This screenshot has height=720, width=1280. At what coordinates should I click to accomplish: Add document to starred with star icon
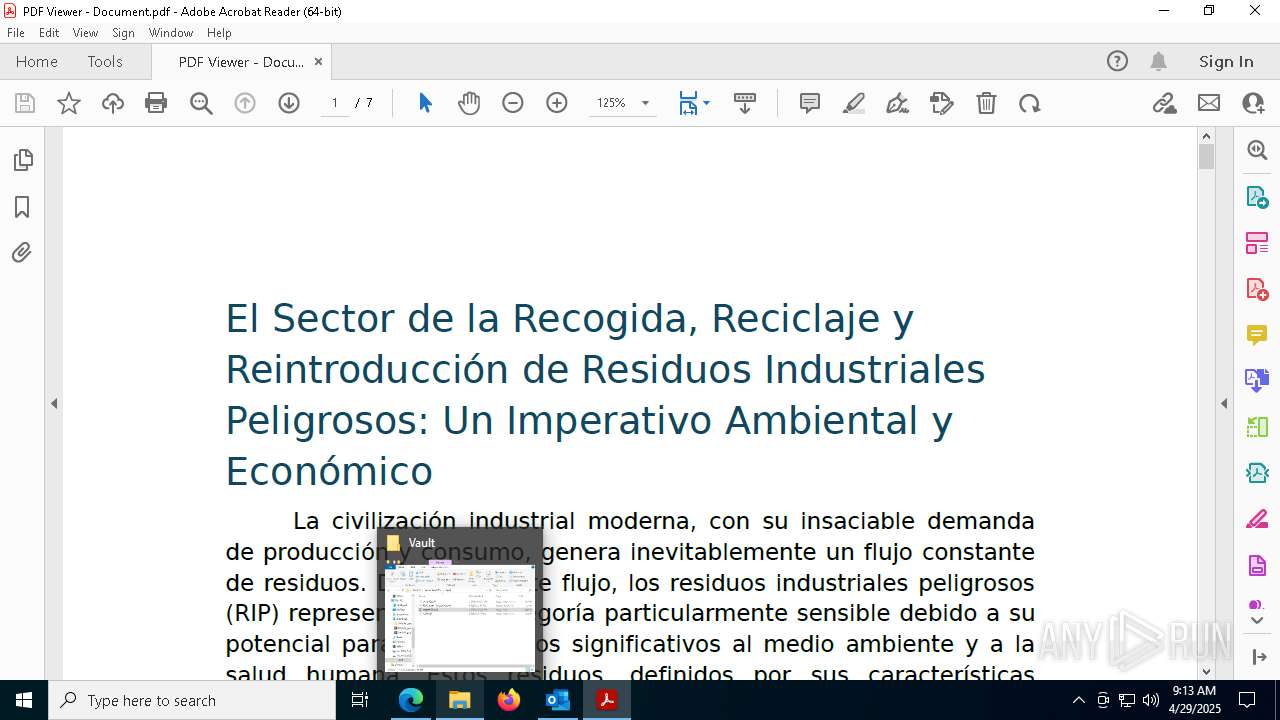[x=69, y=103]
